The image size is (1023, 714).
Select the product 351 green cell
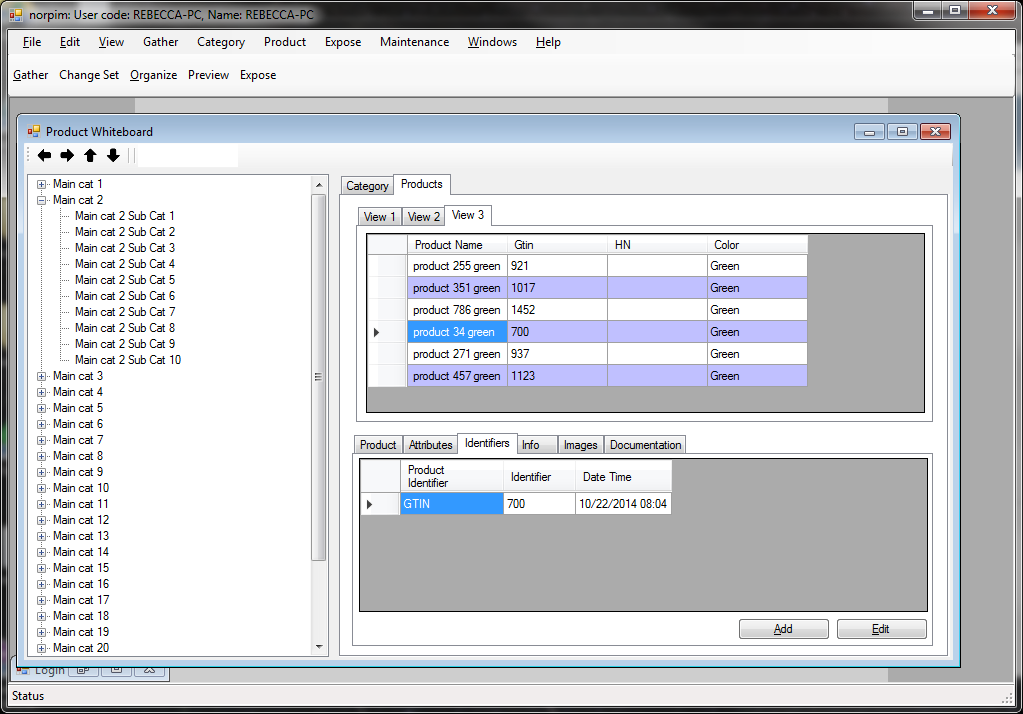(457, 288)
